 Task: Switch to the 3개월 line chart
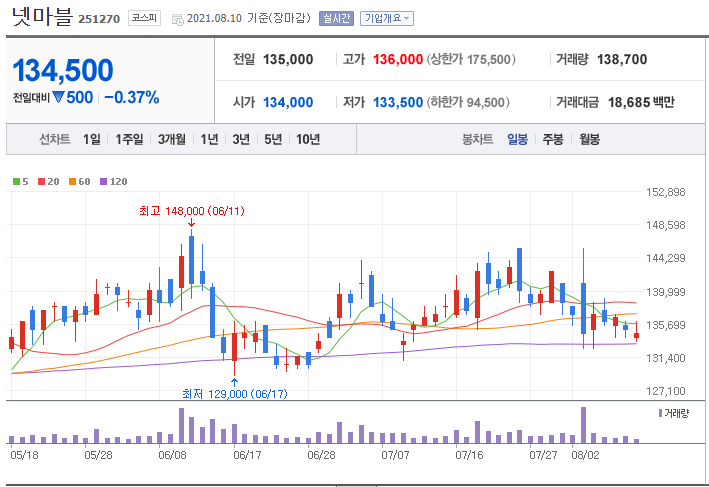point(172,139)
